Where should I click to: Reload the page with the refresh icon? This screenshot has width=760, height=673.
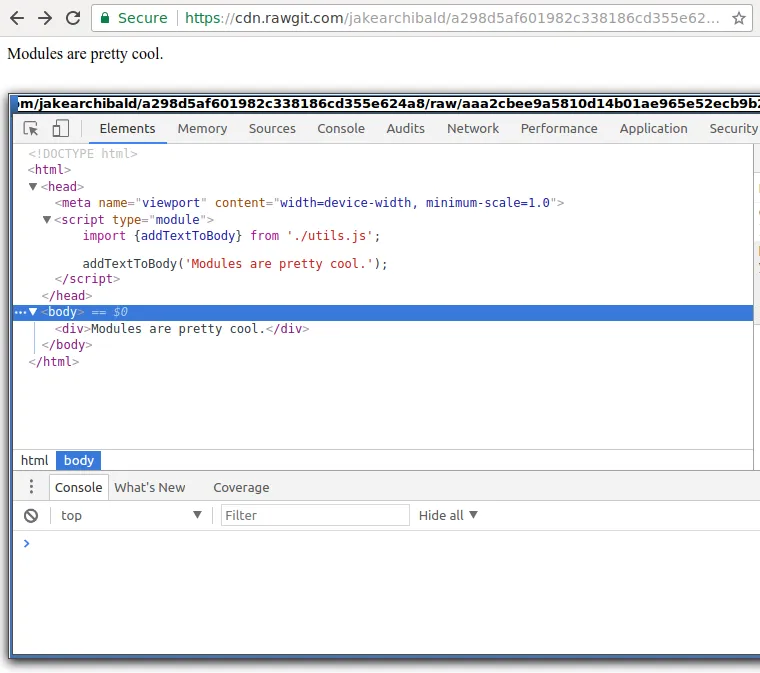73,18
